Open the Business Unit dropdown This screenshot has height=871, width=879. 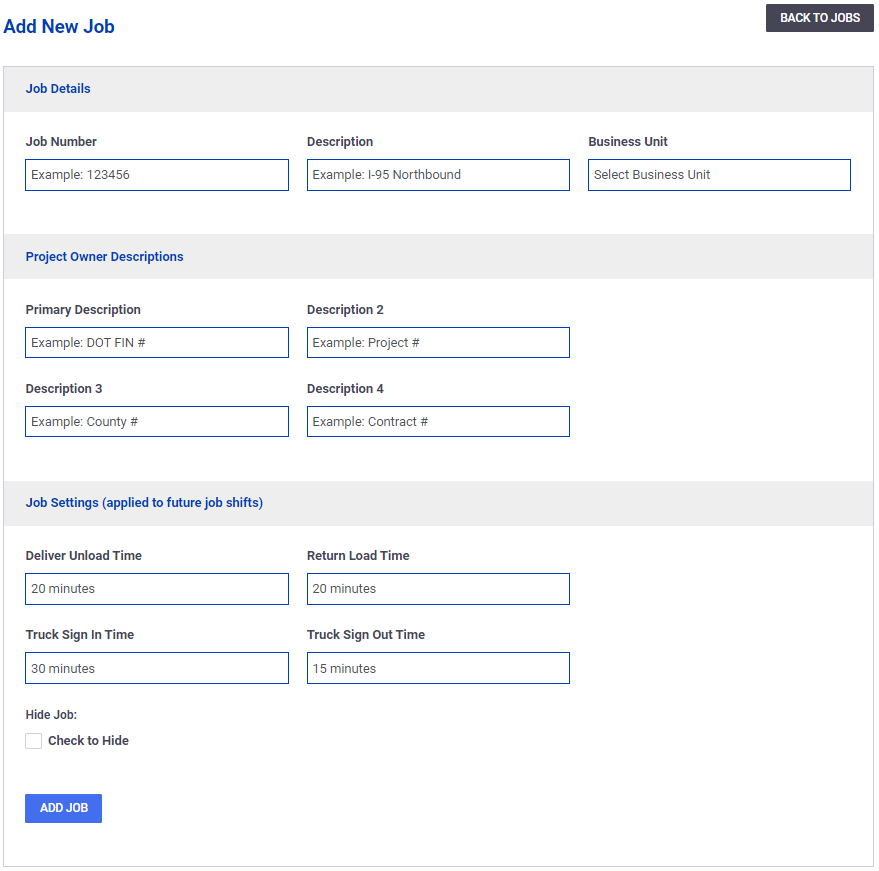tap(719, 175)
